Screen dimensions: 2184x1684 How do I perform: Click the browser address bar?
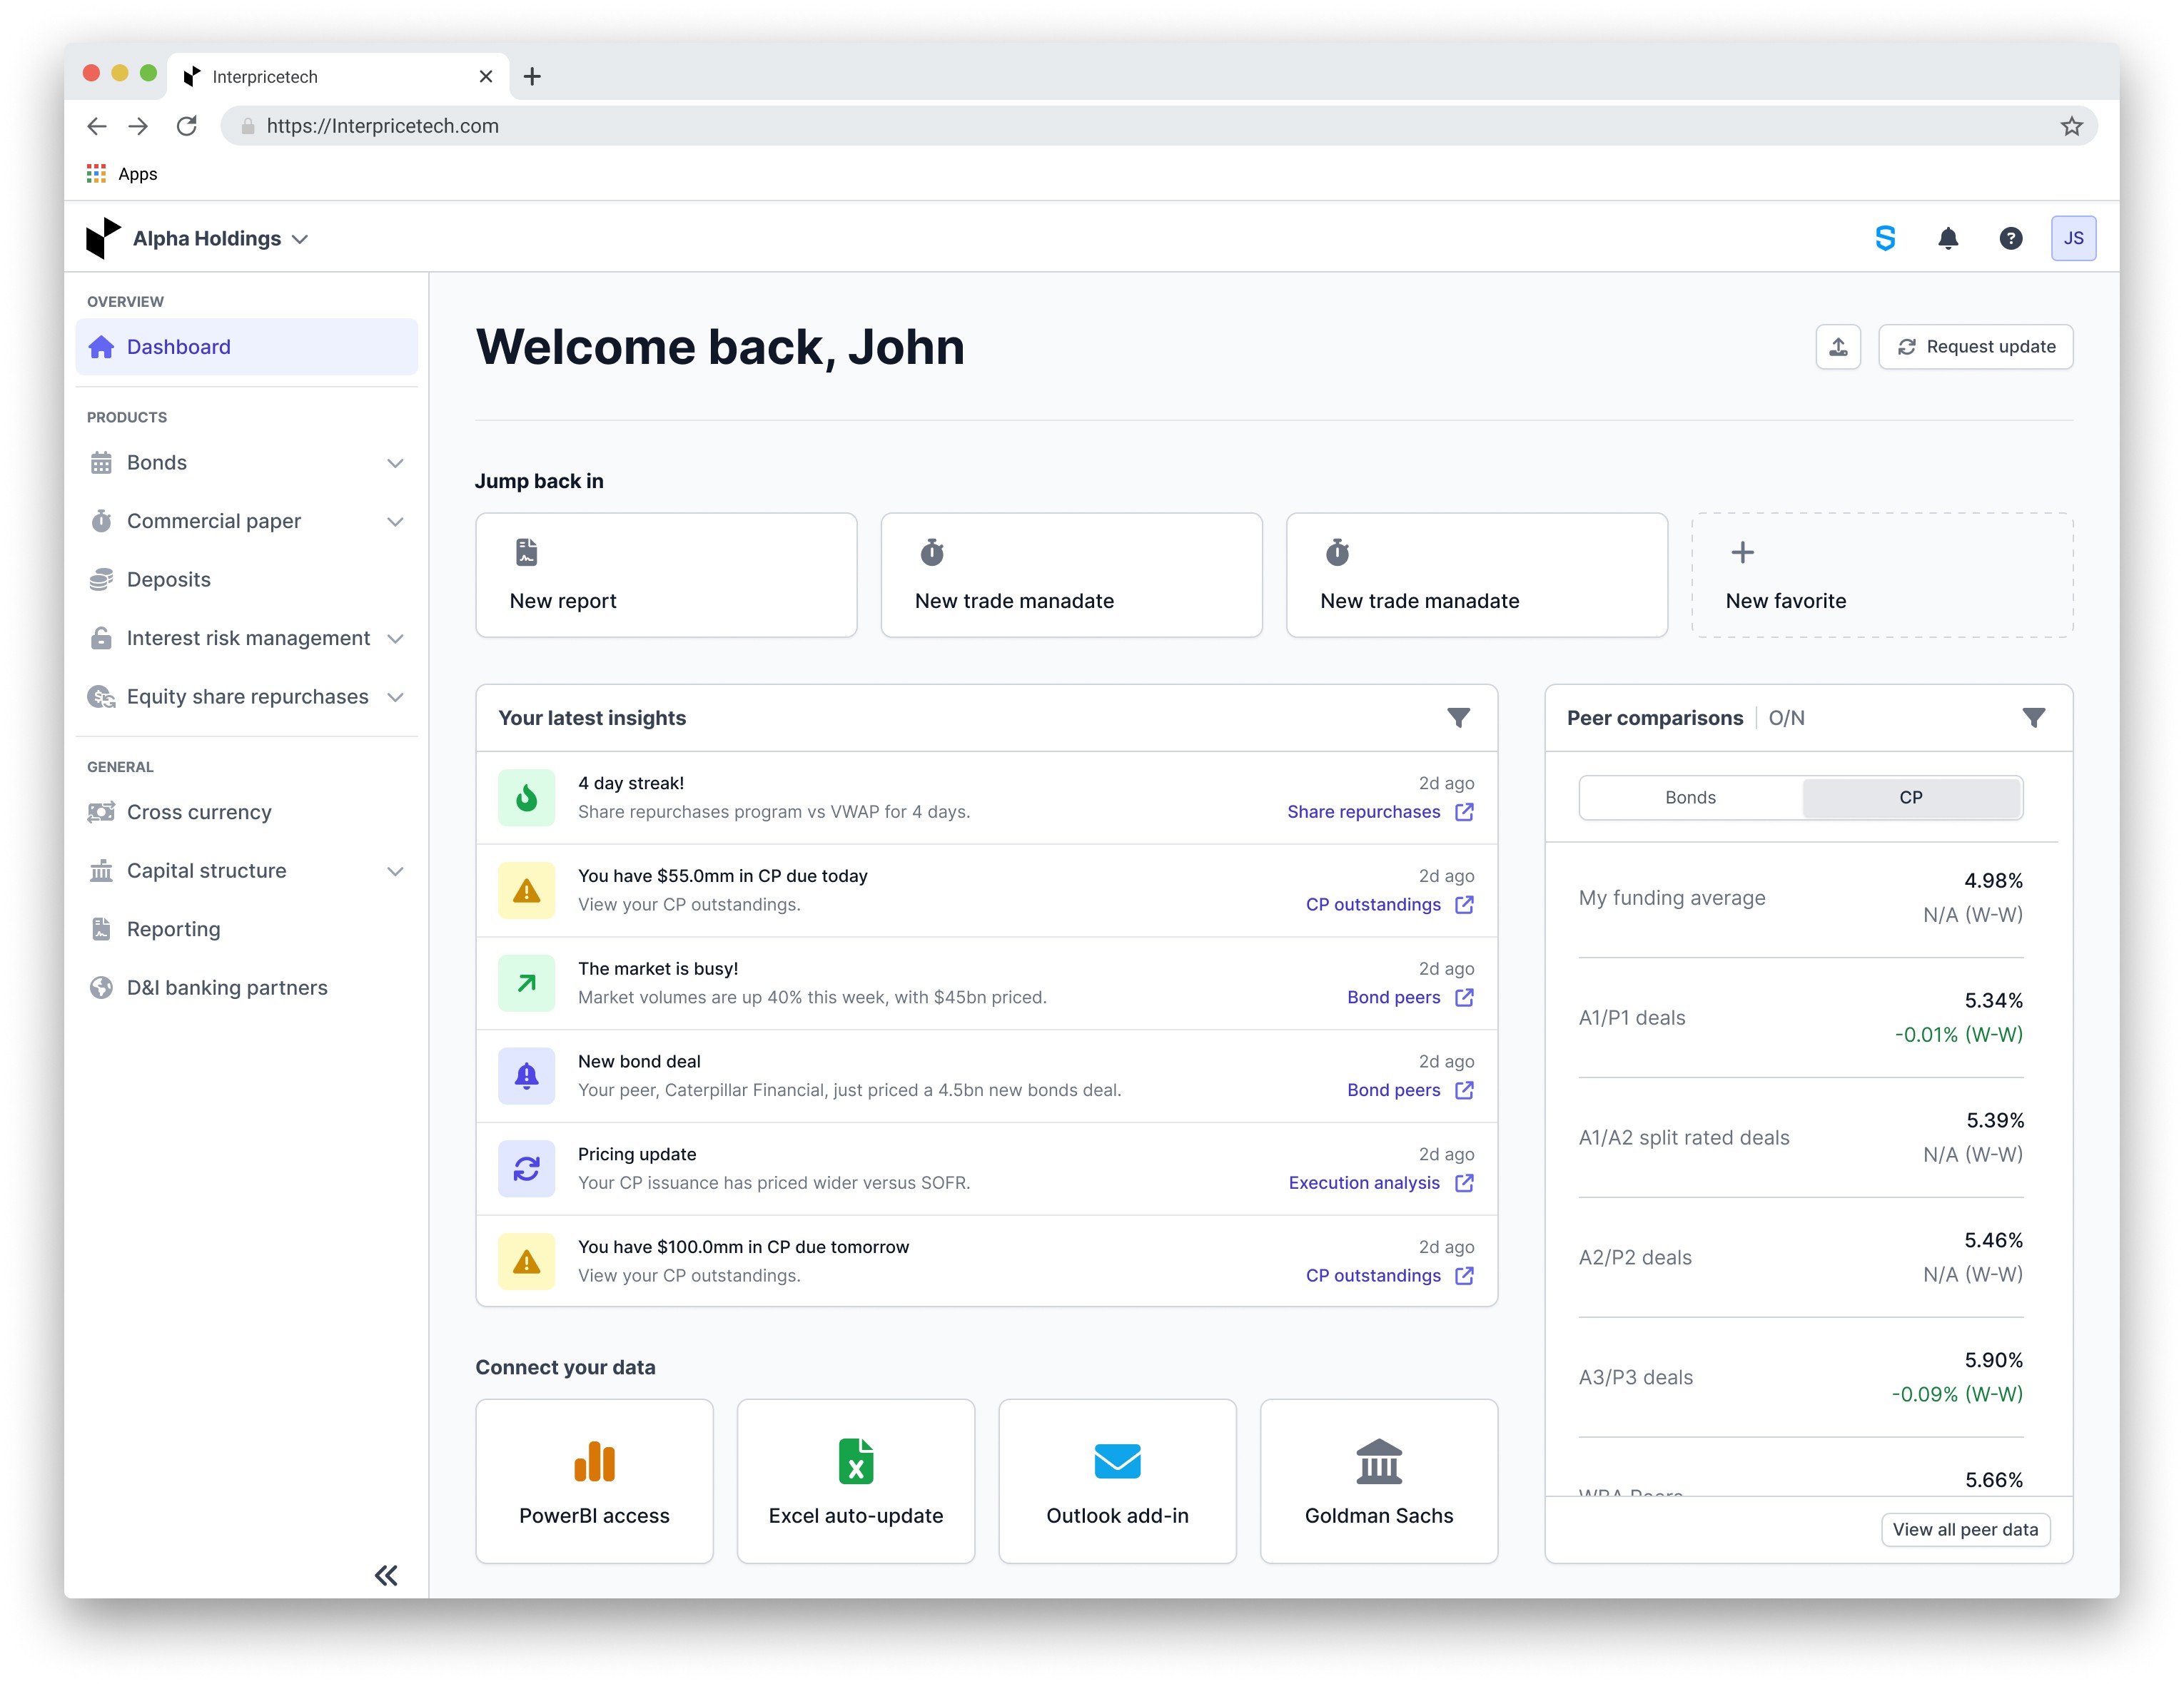tap(1100, 126)
